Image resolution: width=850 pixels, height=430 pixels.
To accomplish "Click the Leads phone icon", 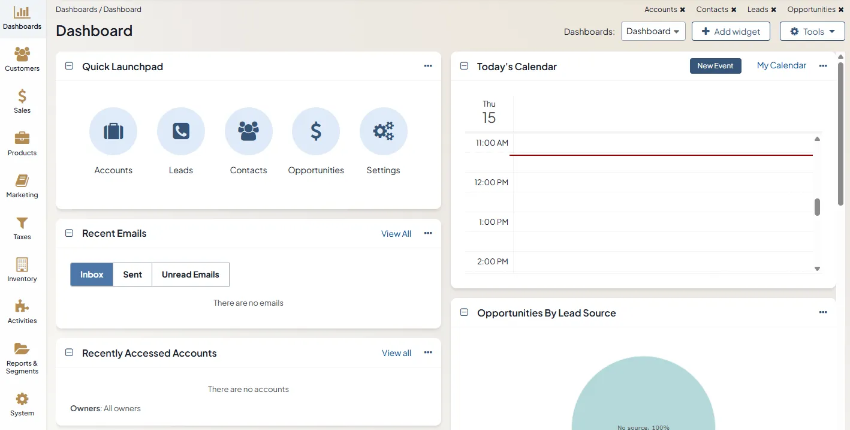I will (x=181, y=131).
